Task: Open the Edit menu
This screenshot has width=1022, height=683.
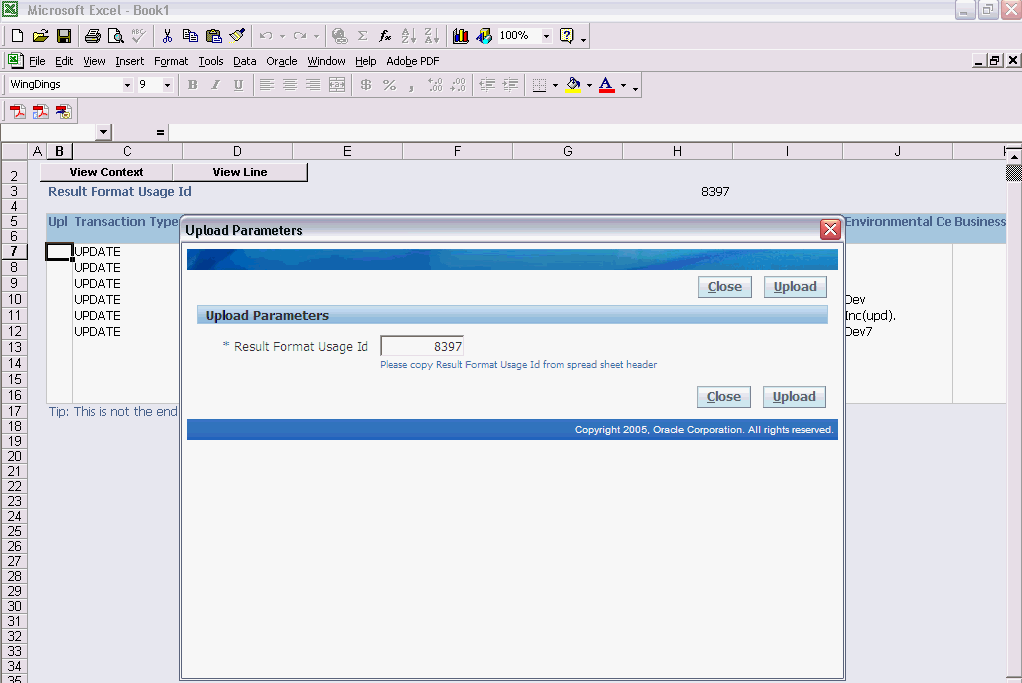Action: (x=64, y=61)
